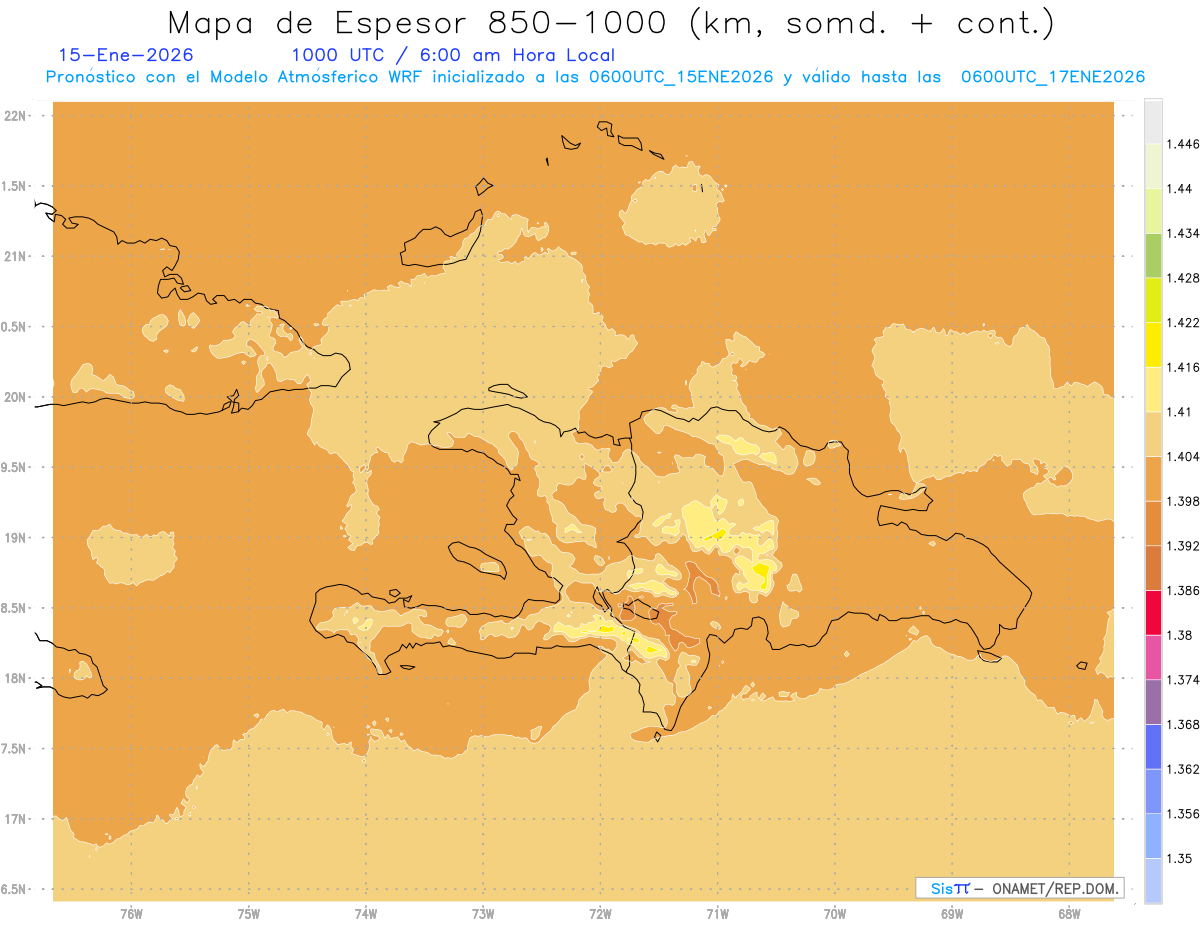Select the bright yellow 1.416–1.422 swatch
This screenshot has width=1200, height=927.
tap(1153, 344)
